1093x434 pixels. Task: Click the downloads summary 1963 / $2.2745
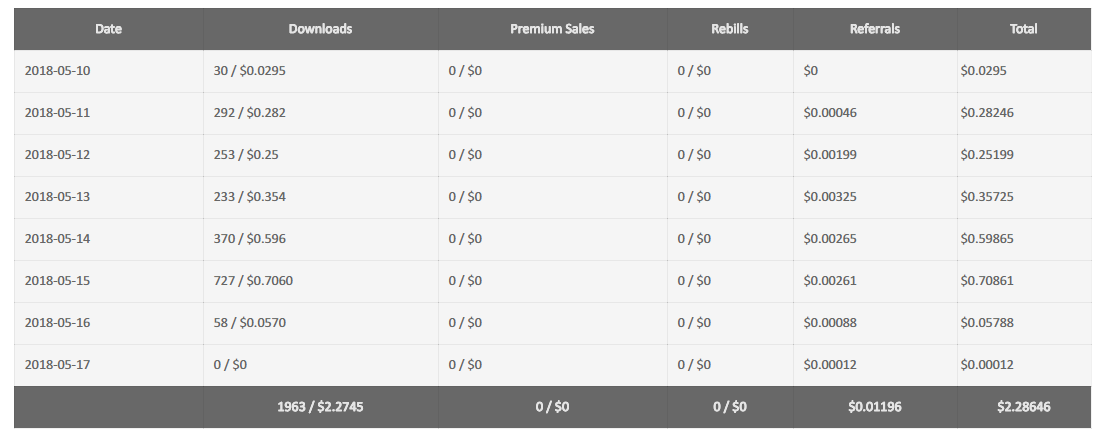pos(320,407)
